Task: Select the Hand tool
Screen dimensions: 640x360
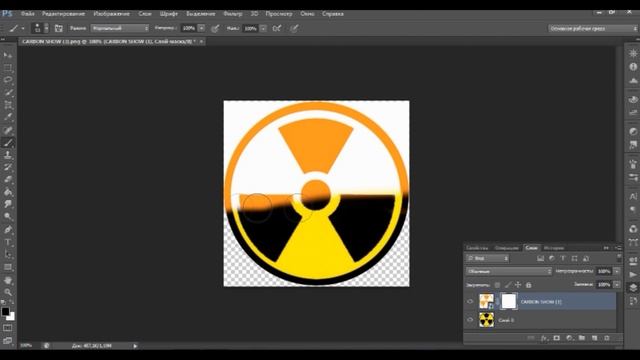Action: [x=8, y=280]
